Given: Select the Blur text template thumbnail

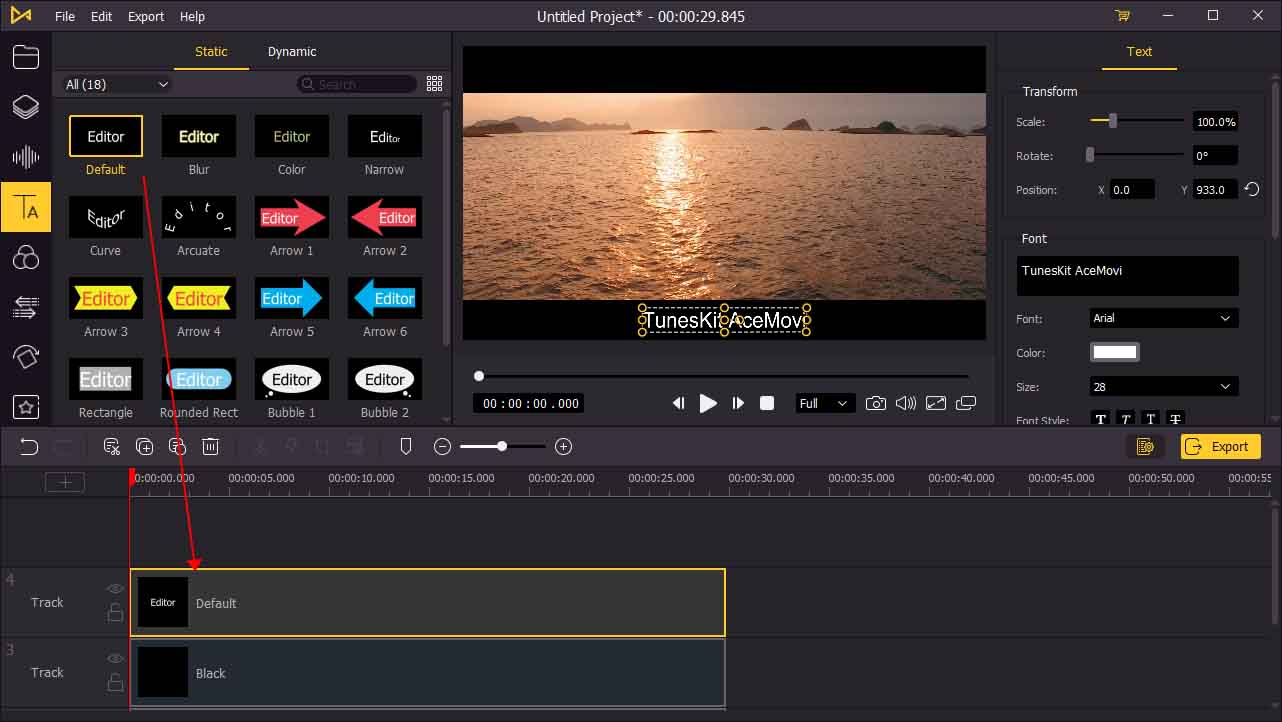Looking at the screenshot, I should (199, 136).
